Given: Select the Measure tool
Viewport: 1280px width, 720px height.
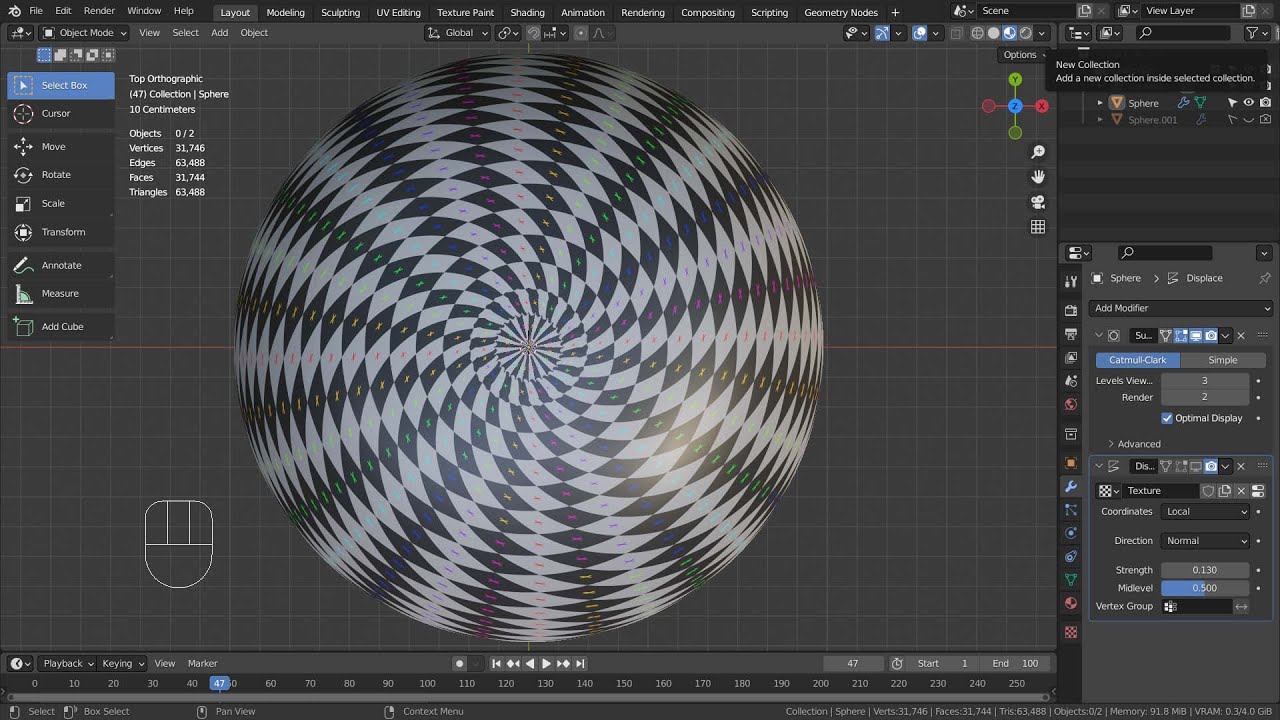Looking at the screenshot, I should [60, 293].
